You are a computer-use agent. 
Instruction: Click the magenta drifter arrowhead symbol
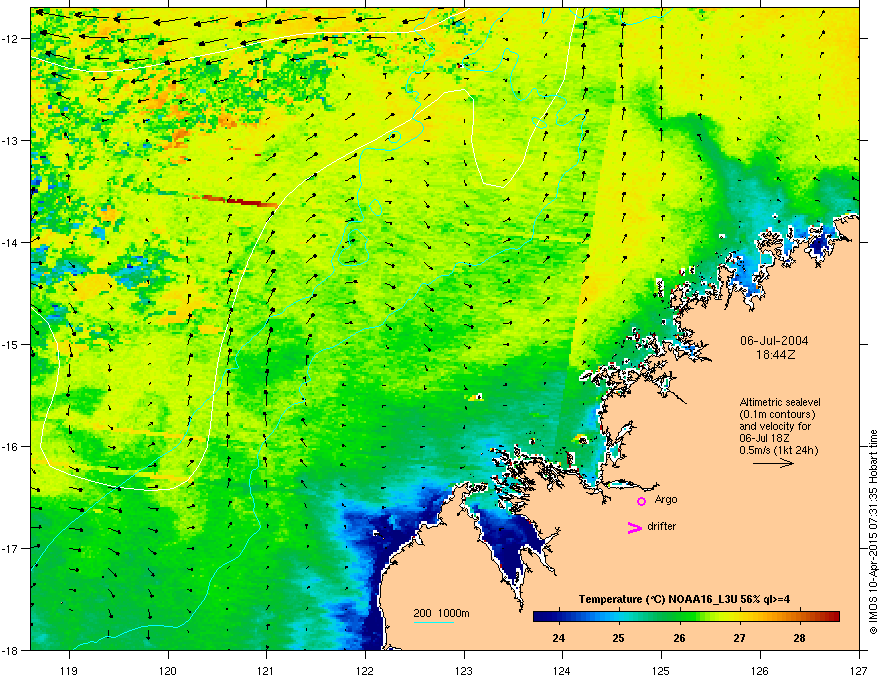click(x=634, y=528)
